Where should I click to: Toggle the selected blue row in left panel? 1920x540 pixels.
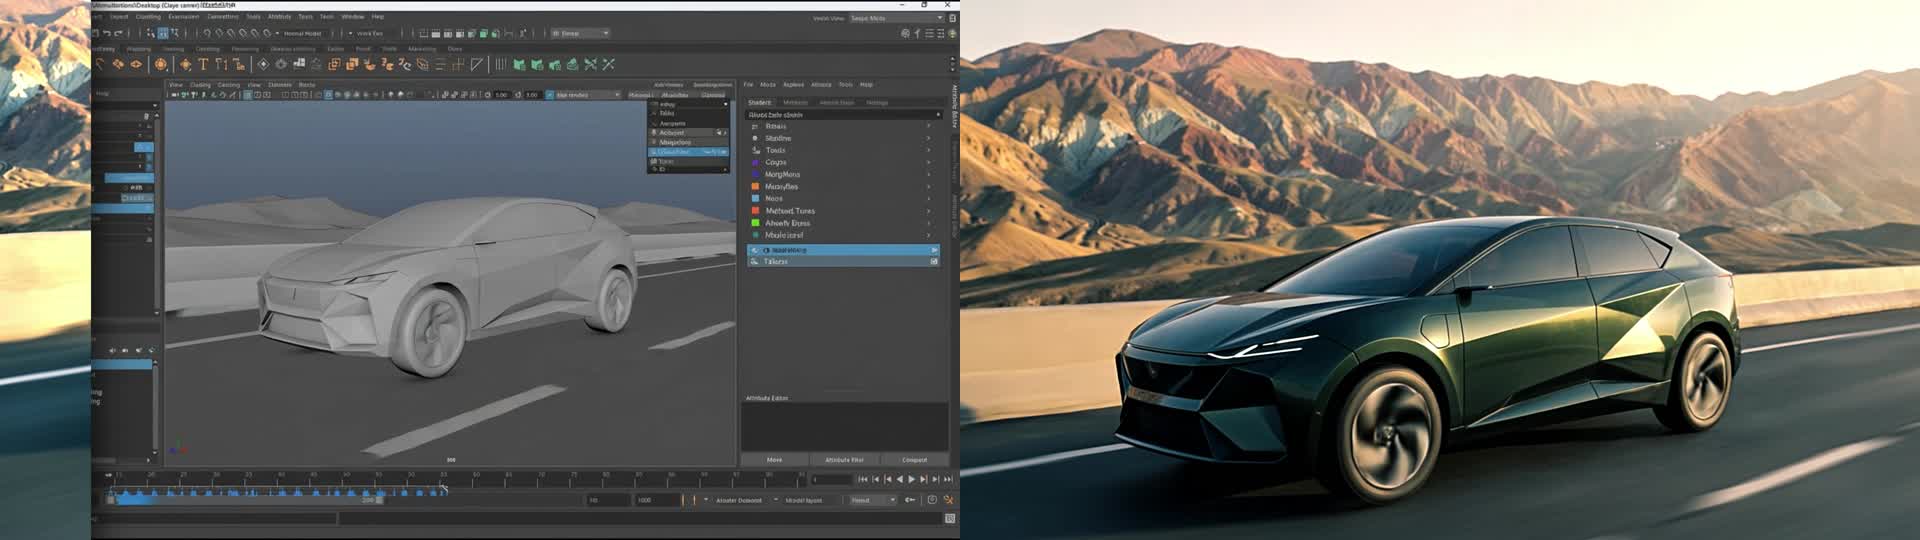[x=122, y=365]
